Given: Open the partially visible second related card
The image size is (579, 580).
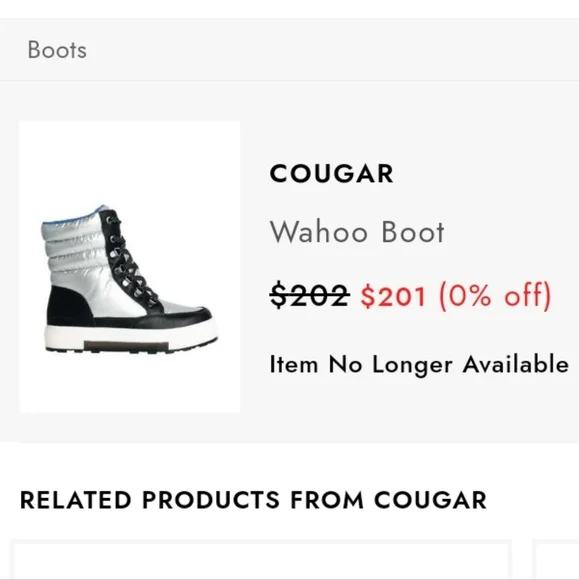Looking at the screenshot, I should click(x=556, y=560).
